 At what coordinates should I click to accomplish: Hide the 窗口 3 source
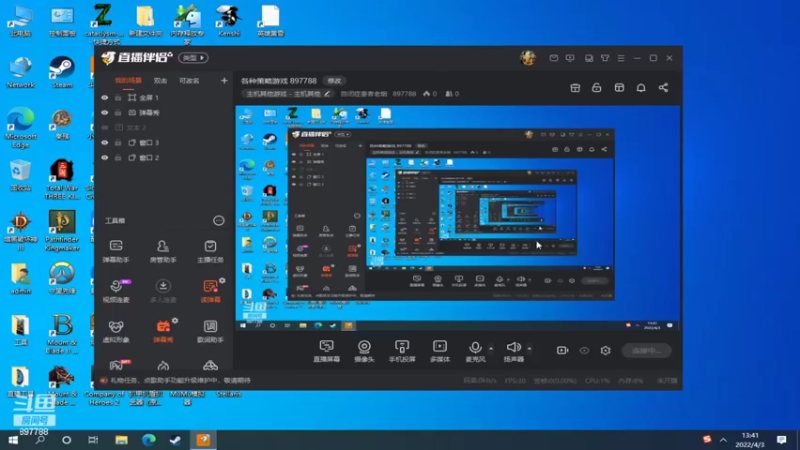[x=105, y=143]
